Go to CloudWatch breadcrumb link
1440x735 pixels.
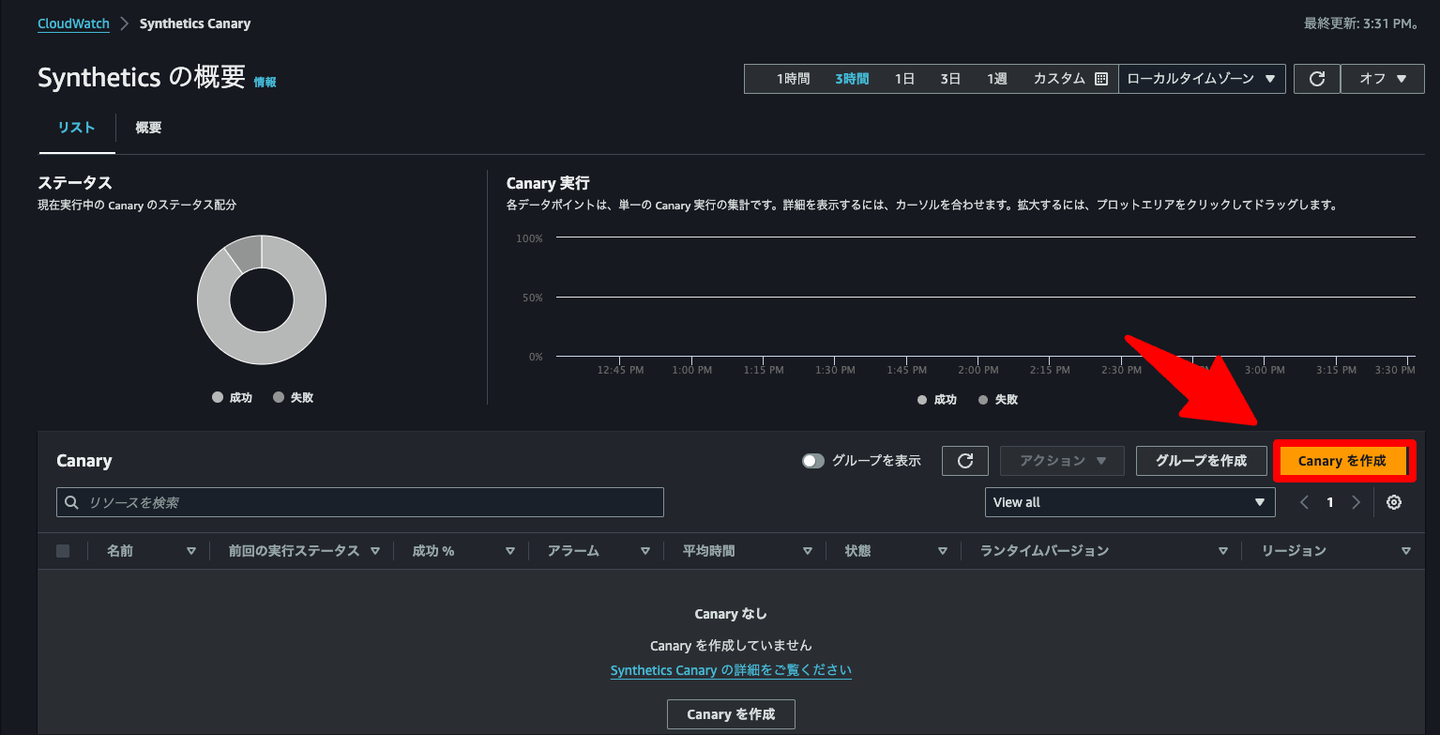pos(74,23)
